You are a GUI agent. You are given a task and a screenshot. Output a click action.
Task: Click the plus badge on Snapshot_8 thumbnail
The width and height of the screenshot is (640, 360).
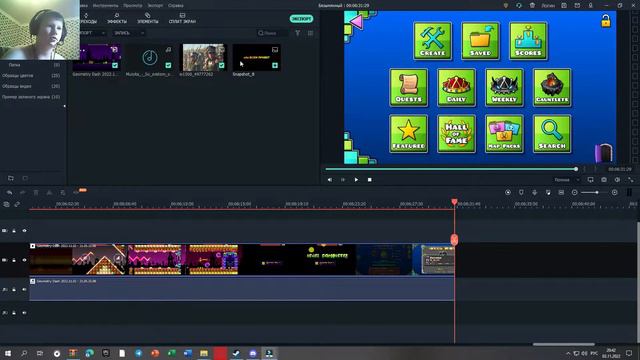(x=275, y=65)
